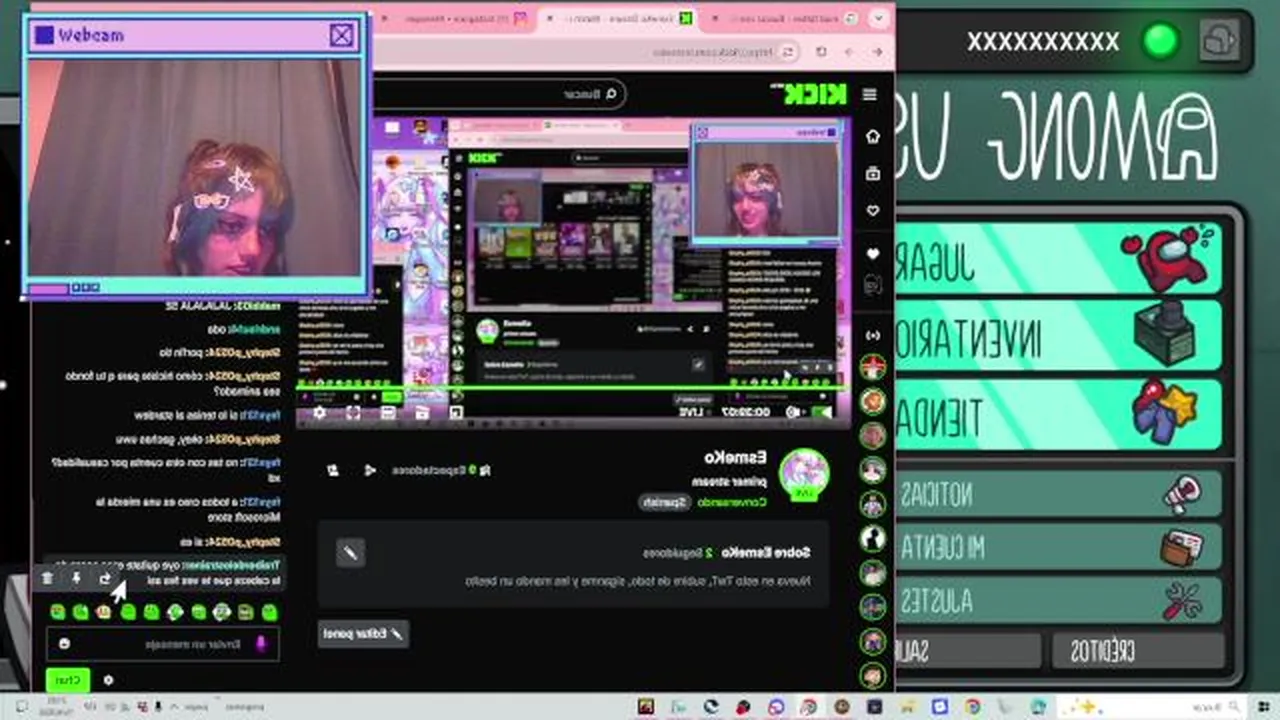1280x720 pixels.
Task: Switch to the Kick stream browser tab
Action: (620, 19)
